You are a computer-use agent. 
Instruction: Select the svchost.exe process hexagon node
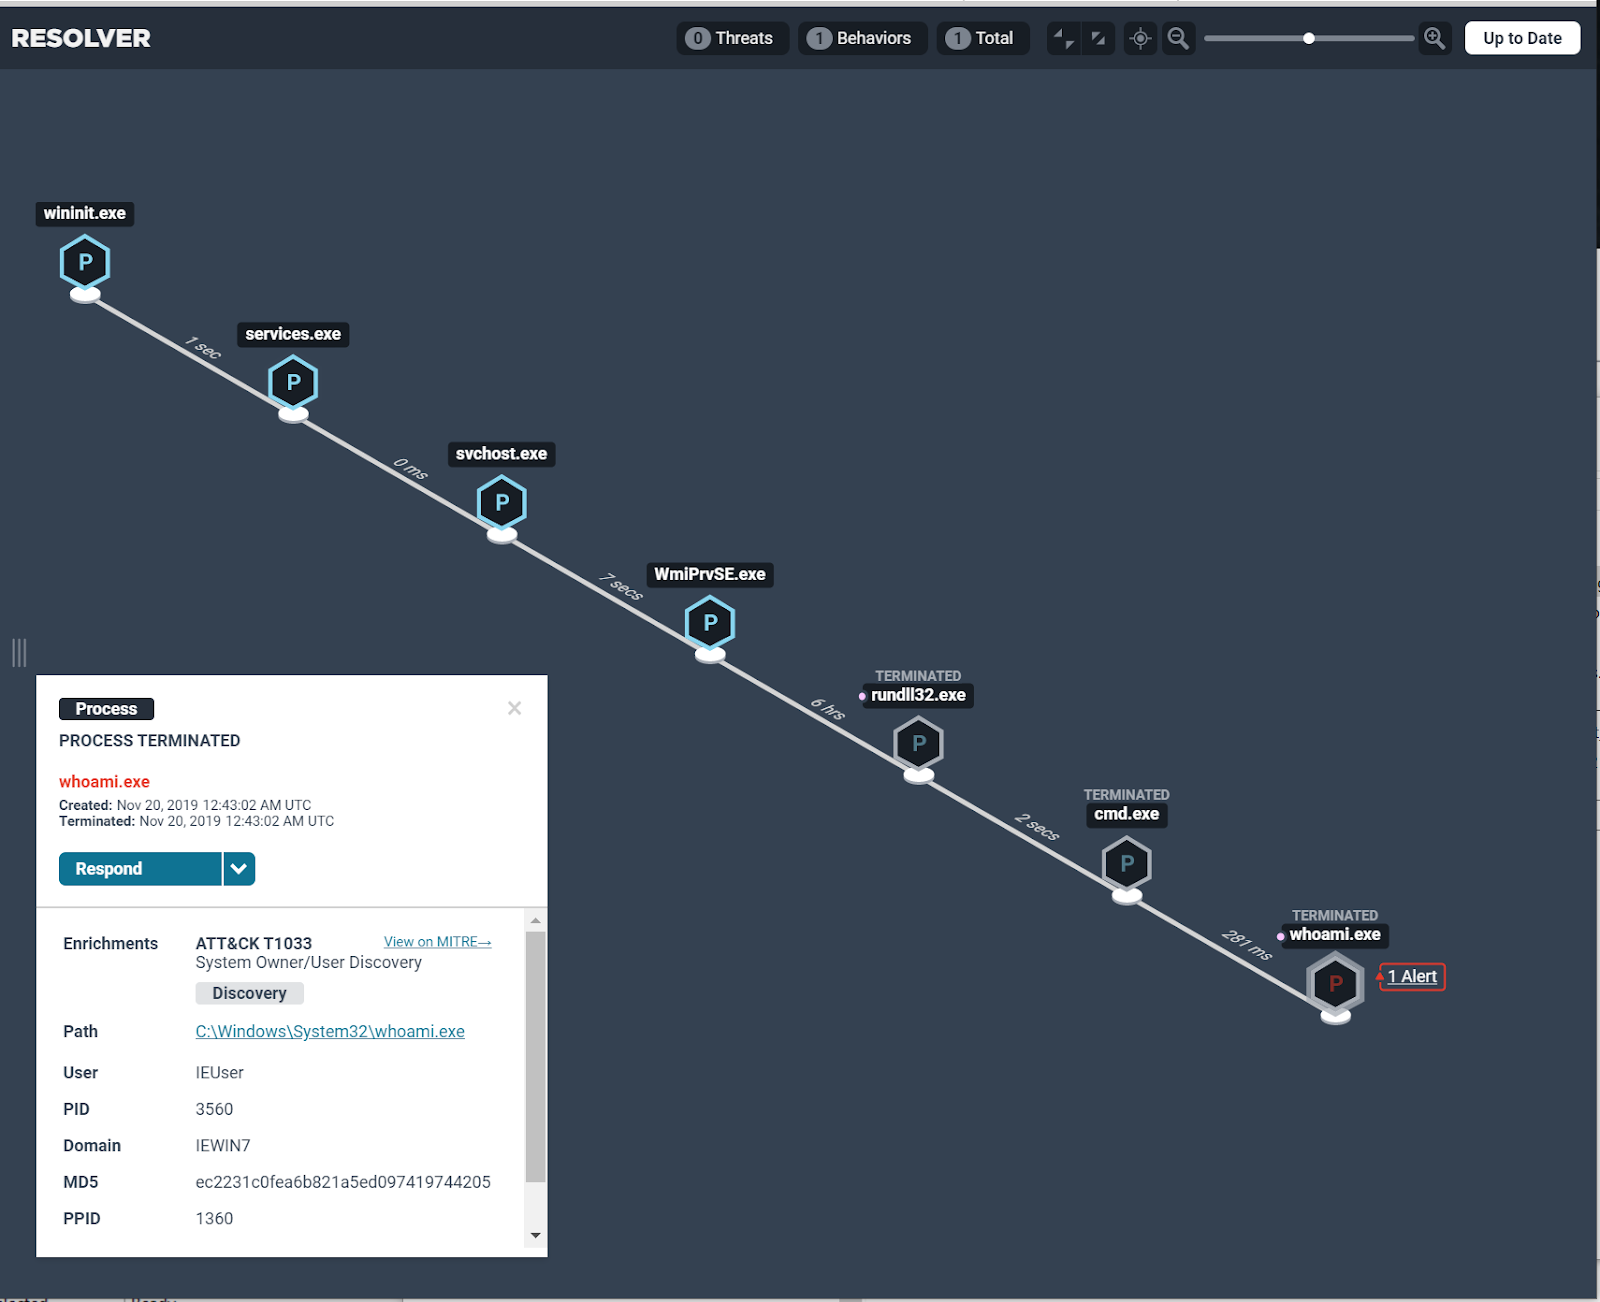[x=502, y=503]
